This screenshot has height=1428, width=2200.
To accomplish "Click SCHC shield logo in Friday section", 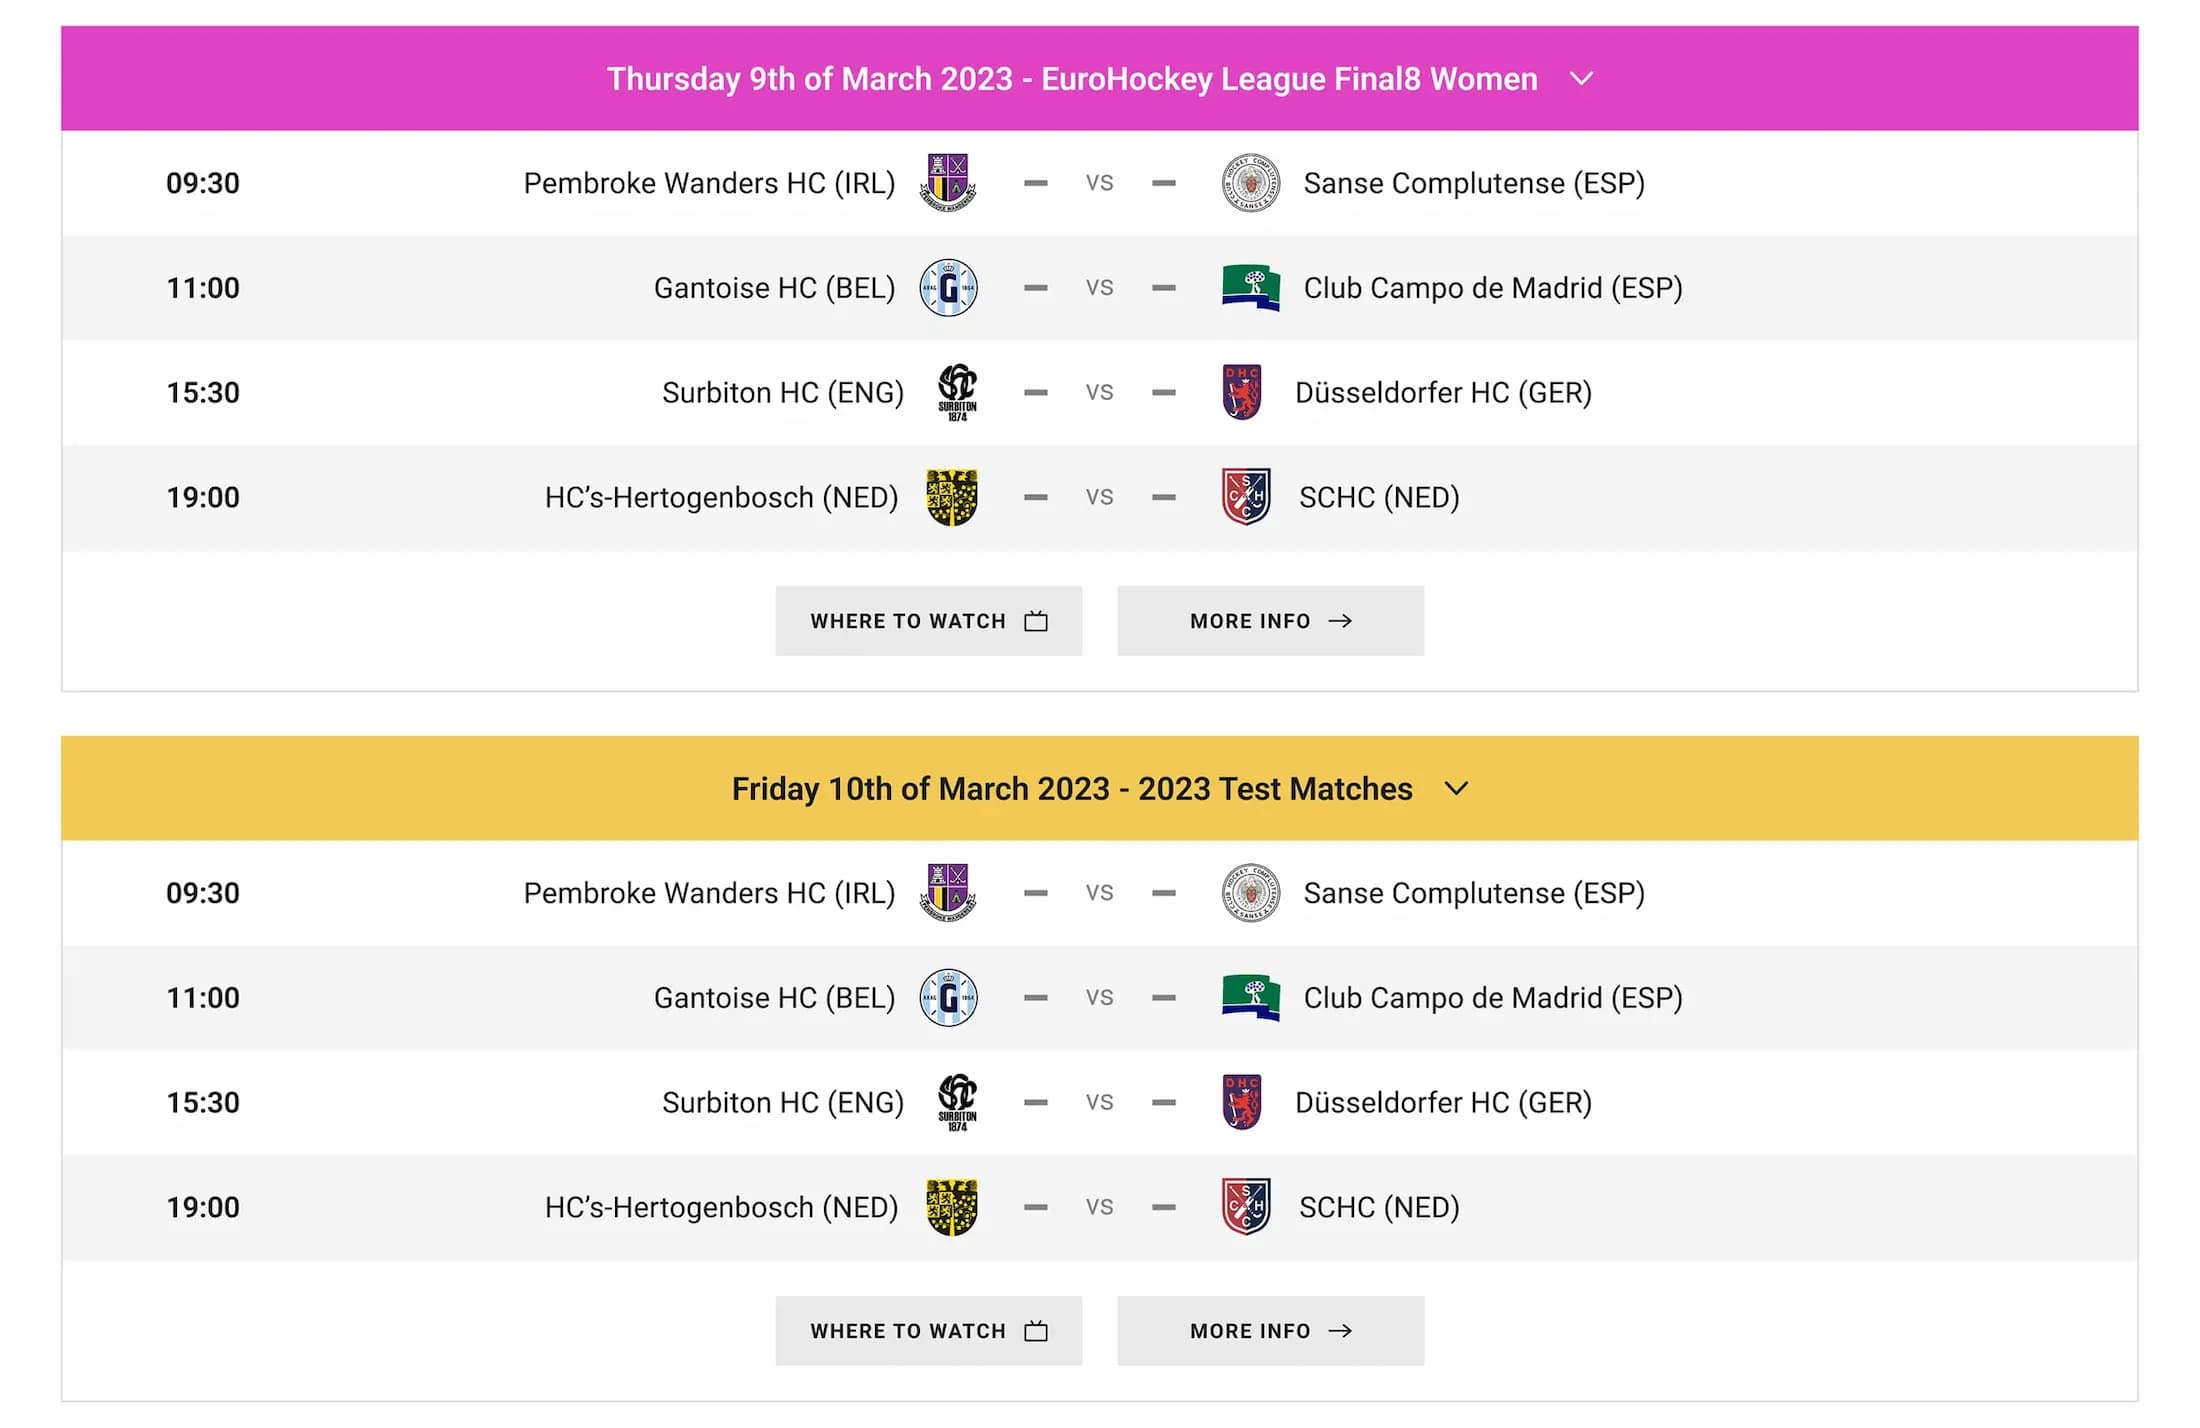I will (x=1246, y=1207).
